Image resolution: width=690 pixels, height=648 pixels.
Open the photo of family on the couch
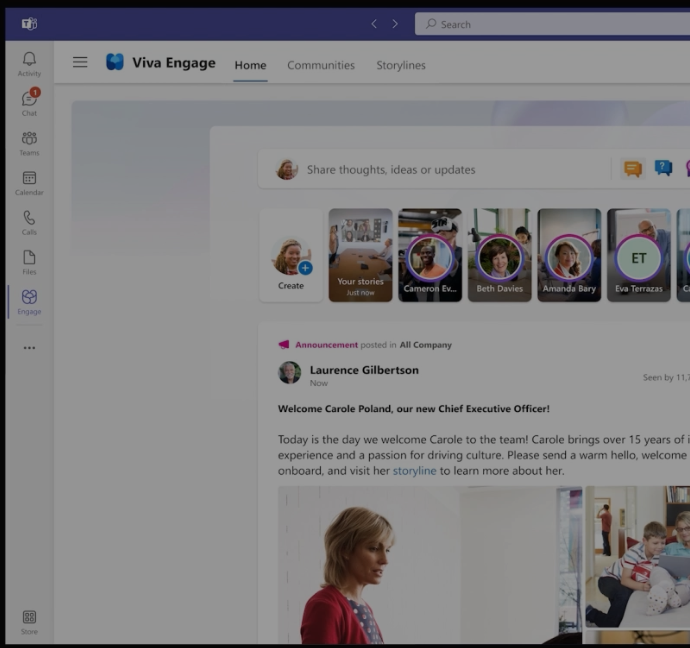click(638, 556)
